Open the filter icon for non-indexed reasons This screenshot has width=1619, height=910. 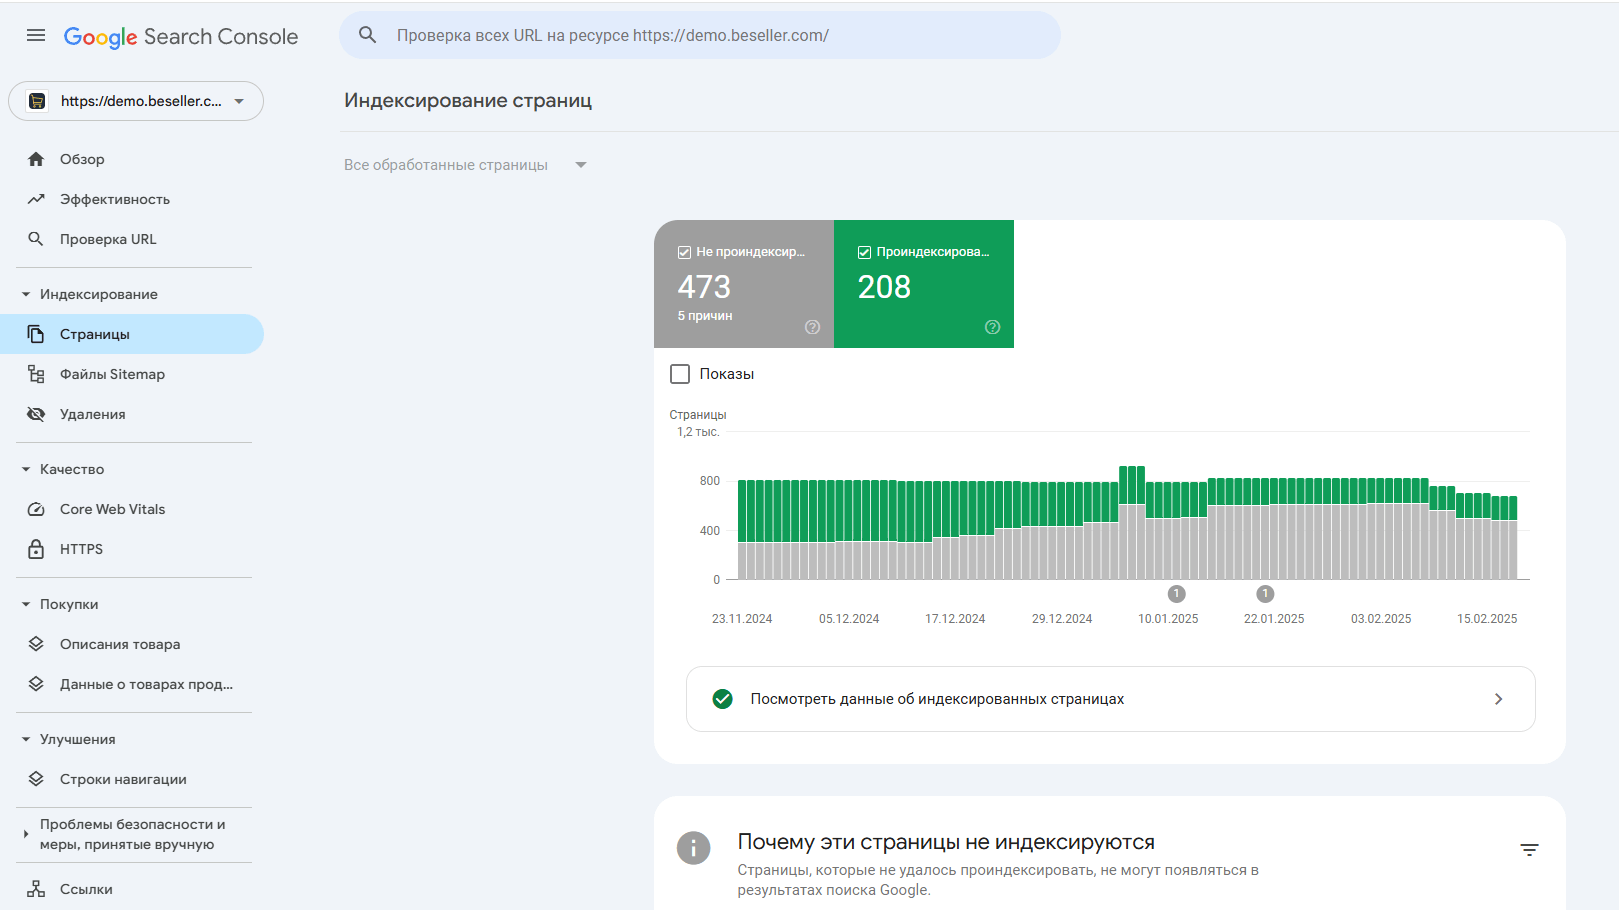(x=1529, y=850)
